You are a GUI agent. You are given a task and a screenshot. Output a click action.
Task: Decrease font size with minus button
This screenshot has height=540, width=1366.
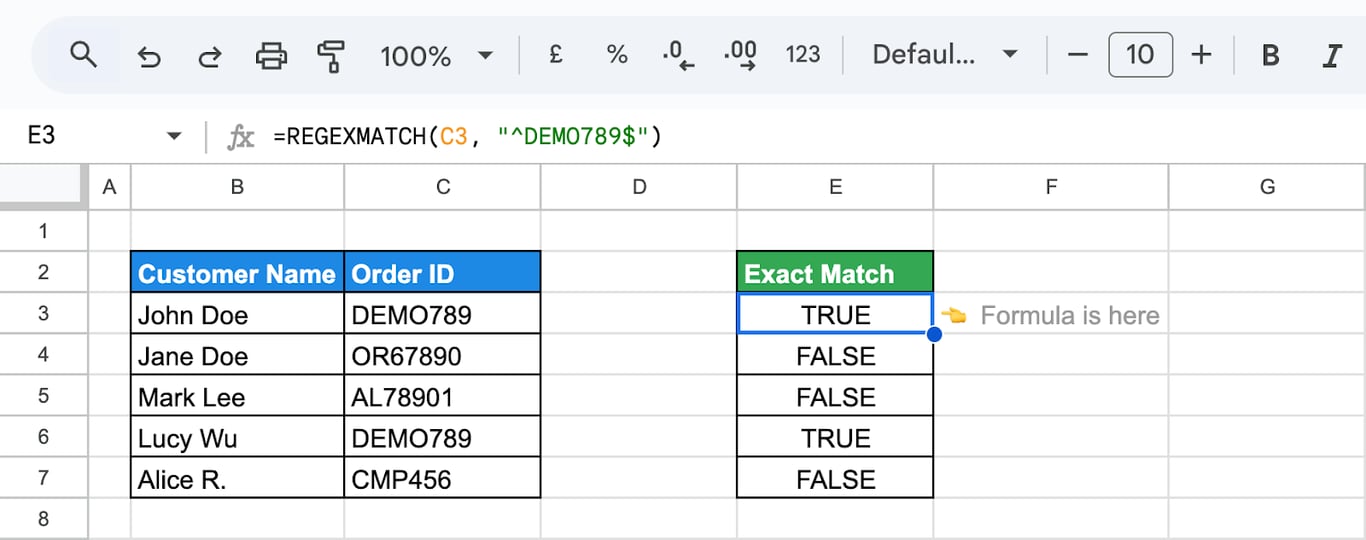pyautogui.click(x=1077, y=55)
